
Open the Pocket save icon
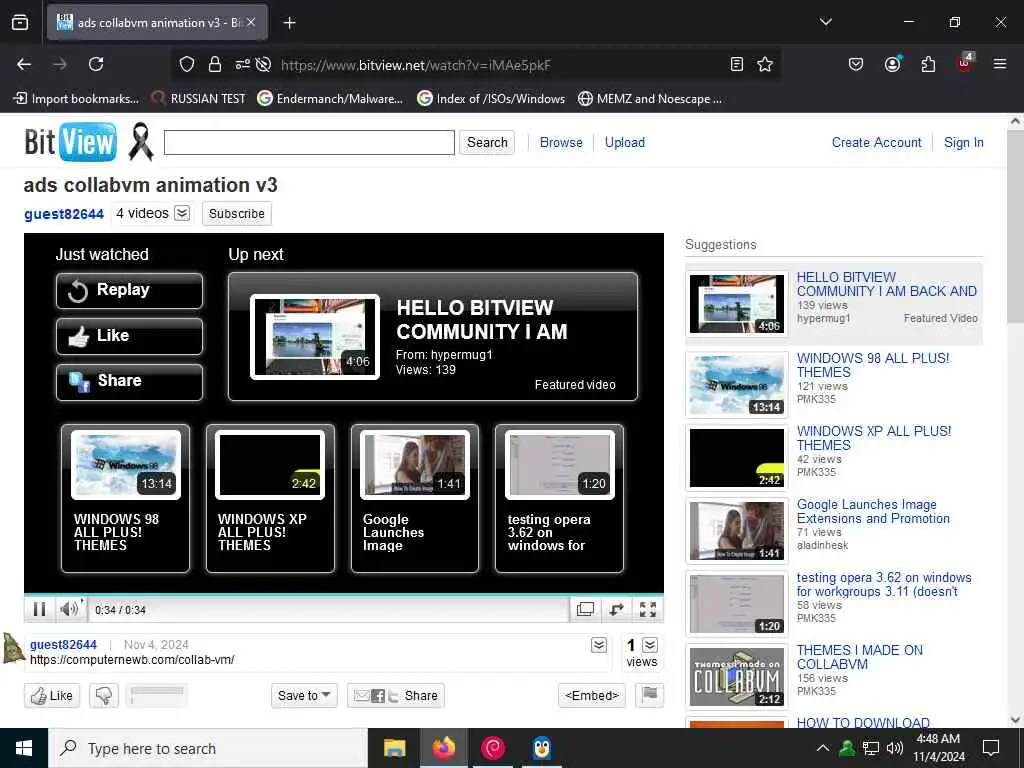[x=856, y=64]
